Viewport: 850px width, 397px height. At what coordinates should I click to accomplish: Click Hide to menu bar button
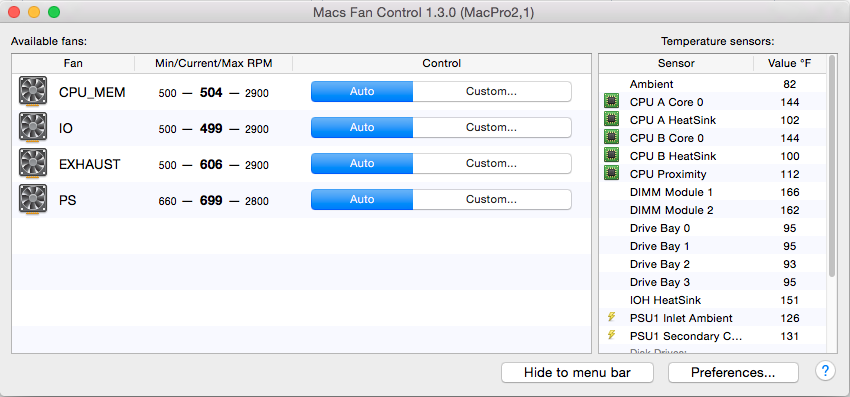point(577,373)
